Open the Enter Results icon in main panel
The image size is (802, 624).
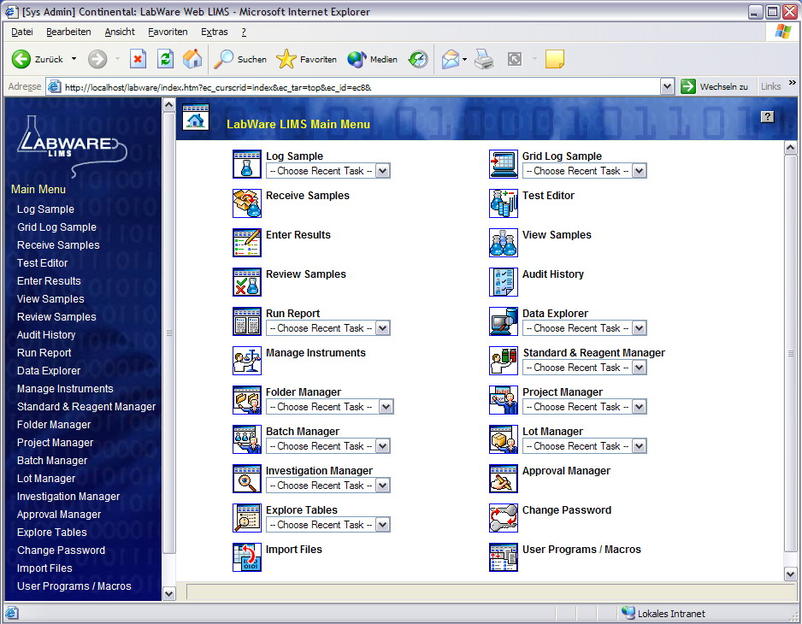click(247, 243)
